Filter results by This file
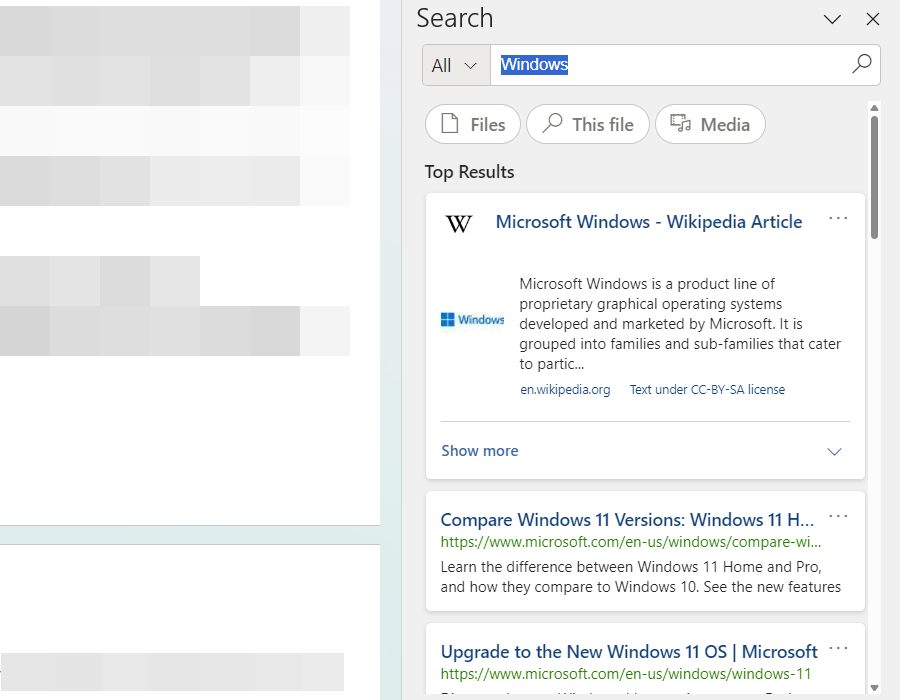Viewport: 900px width, 700px height. tap(588, 124)
